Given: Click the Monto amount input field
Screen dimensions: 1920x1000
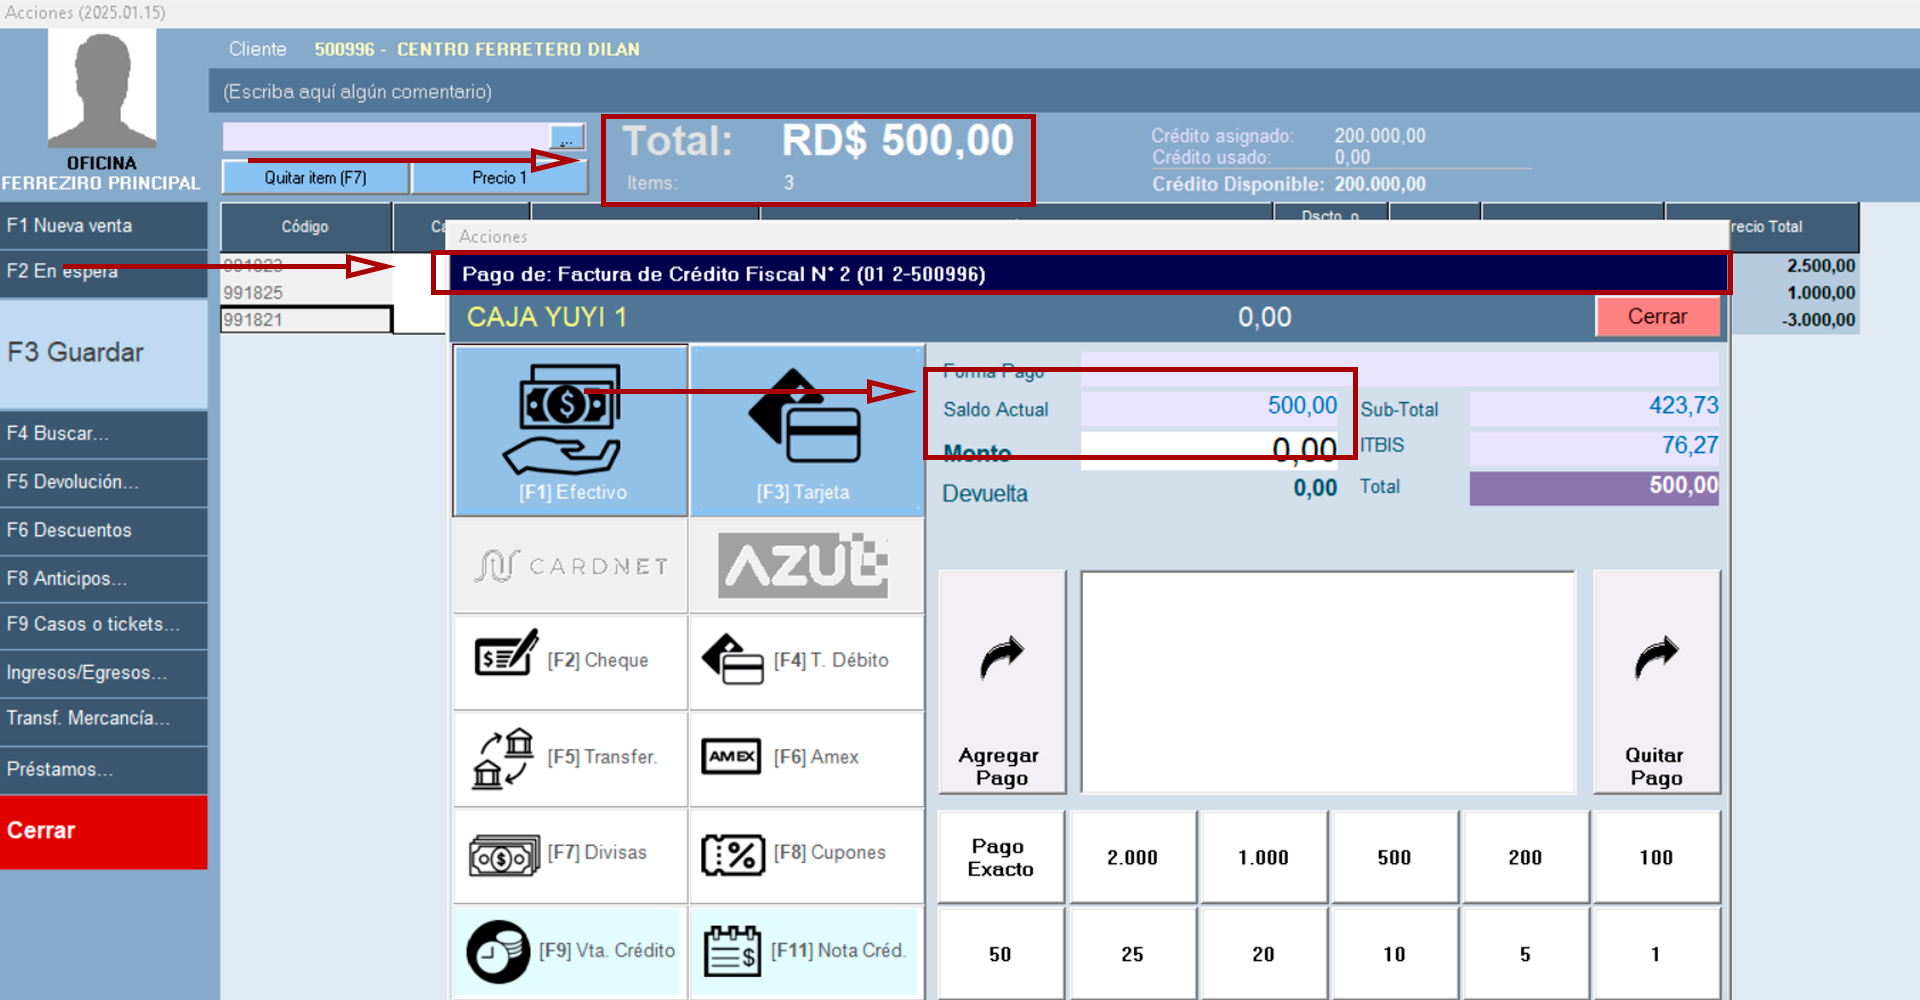Looking at the screenshot, I should click(x=1208, y=450).
